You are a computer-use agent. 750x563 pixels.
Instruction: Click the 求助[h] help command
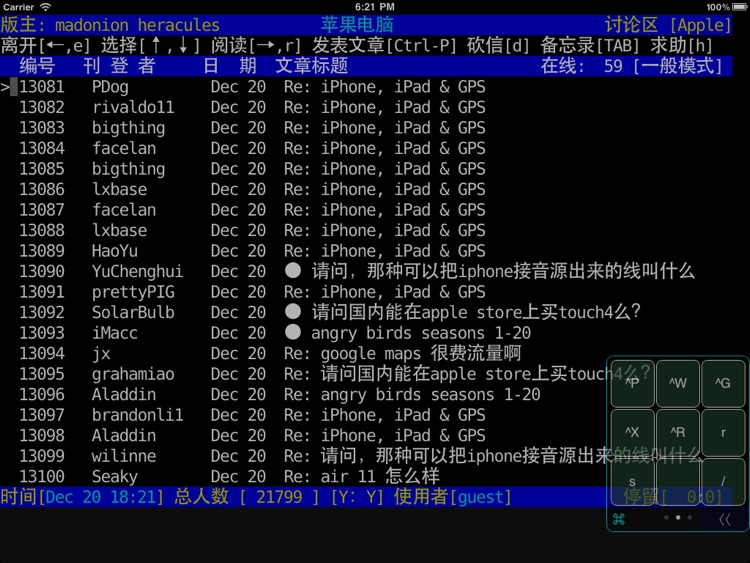682,45
